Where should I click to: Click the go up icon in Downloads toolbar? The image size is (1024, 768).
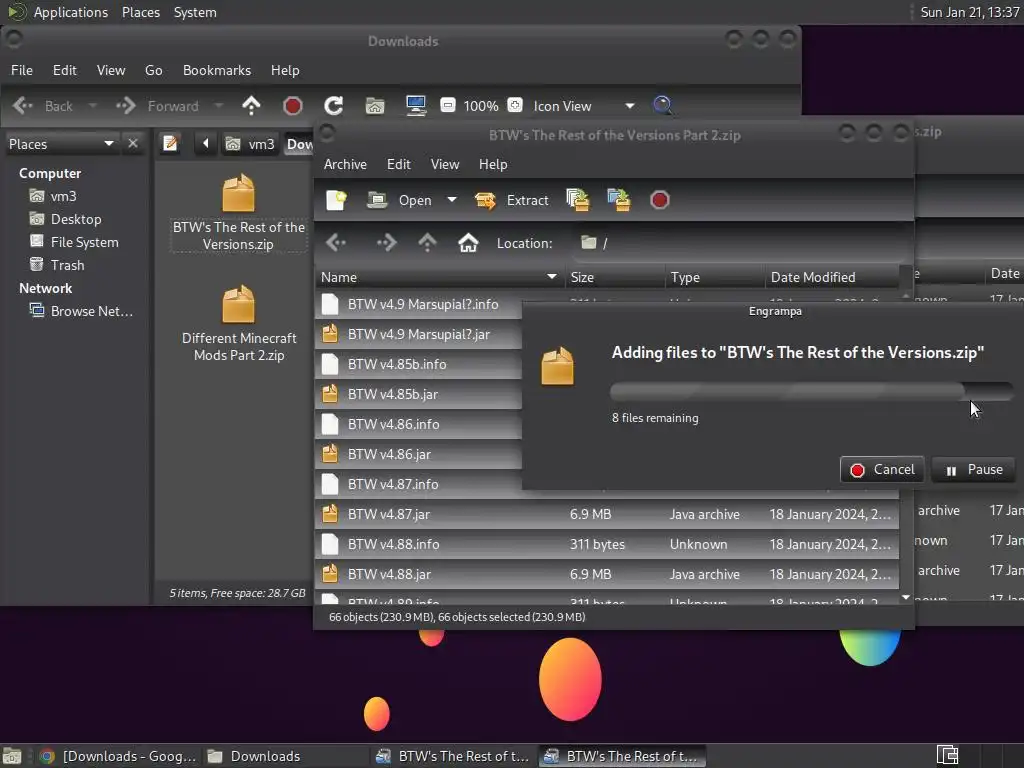click(251, 106)
